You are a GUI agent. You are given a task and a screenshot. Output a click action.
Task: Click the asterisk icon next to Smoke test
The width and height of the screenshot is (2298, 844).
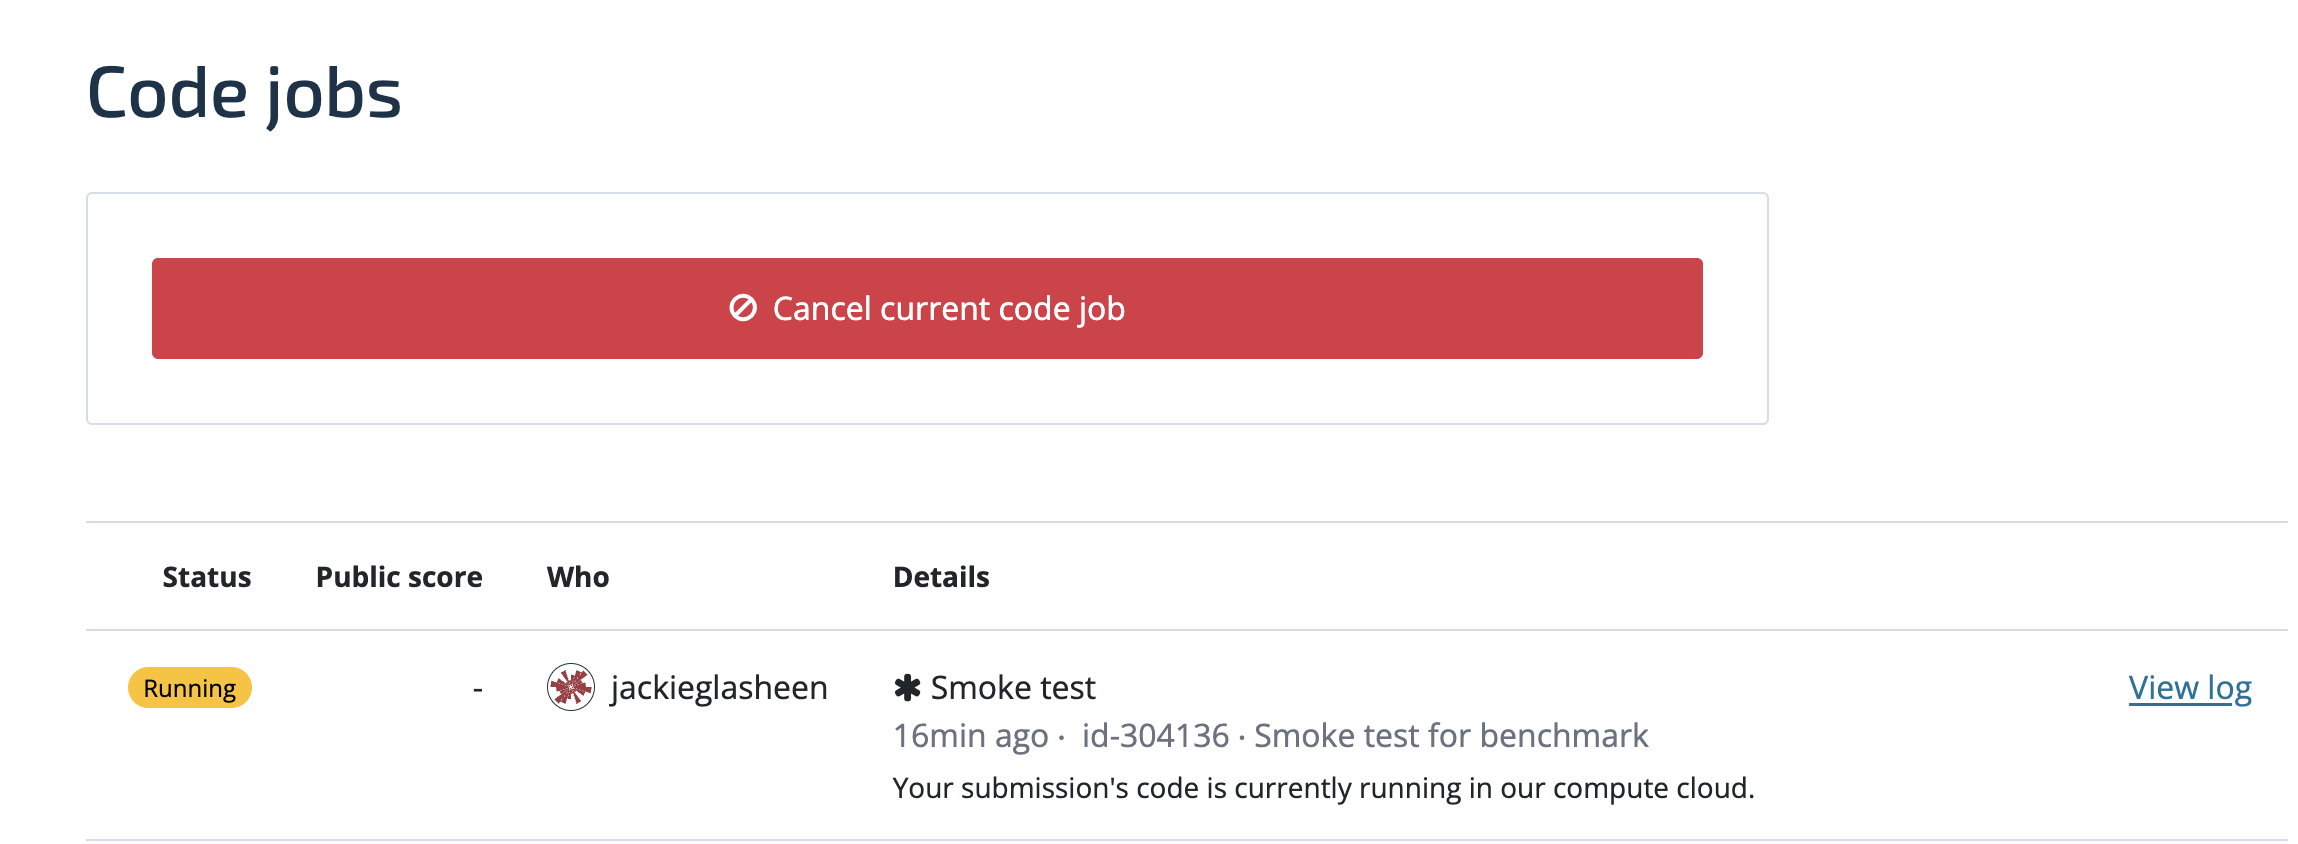(x=906, y=688)
